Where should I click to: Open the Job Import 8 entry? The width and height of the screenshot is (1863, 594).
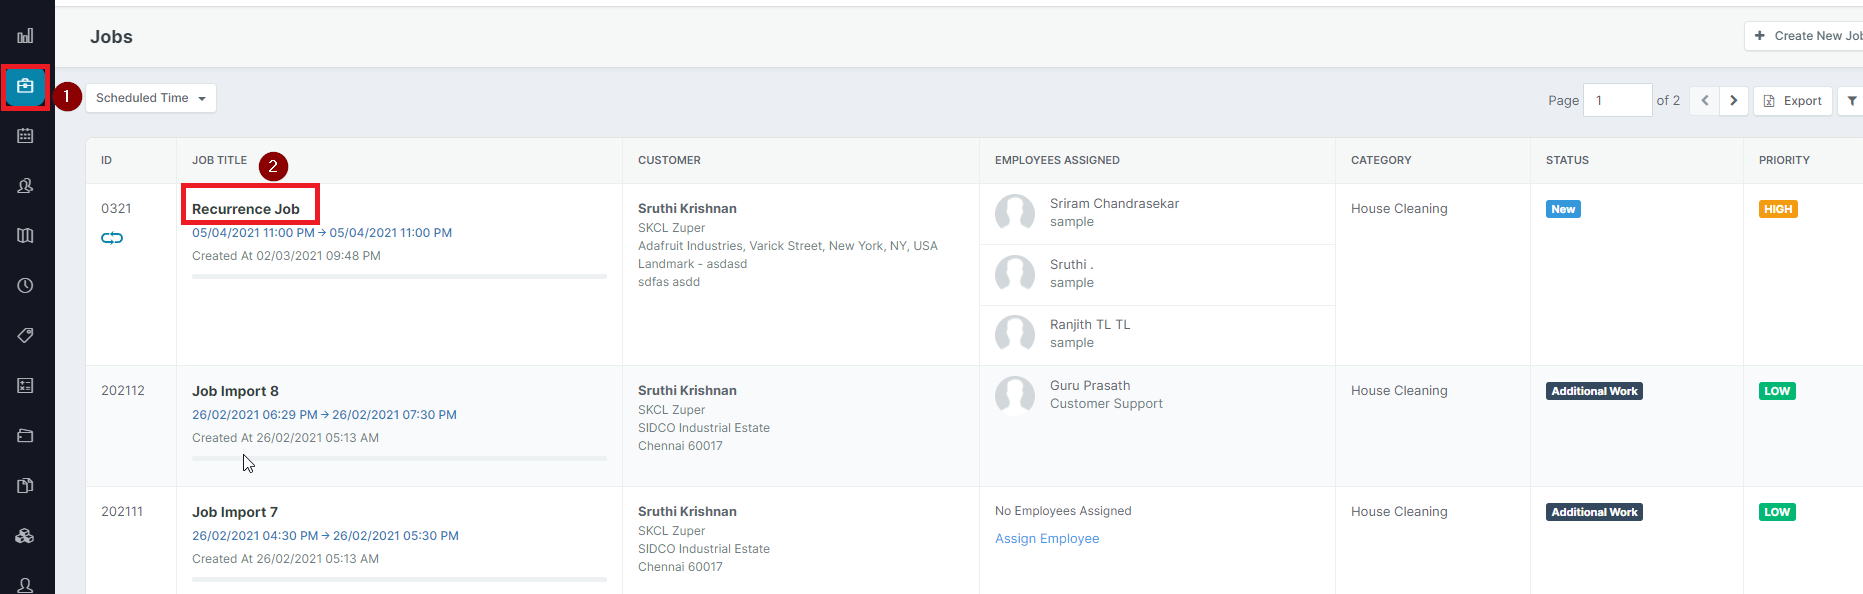(x=235, y=391)
